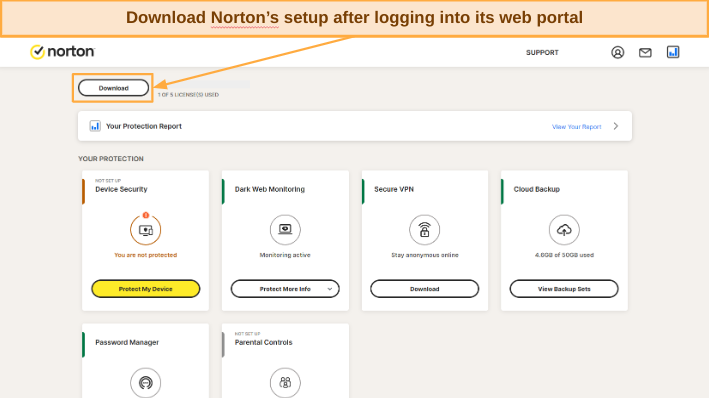This screenshot has width=709, height=398.
Task: Click the Norton logo
Action: (62, 52)
